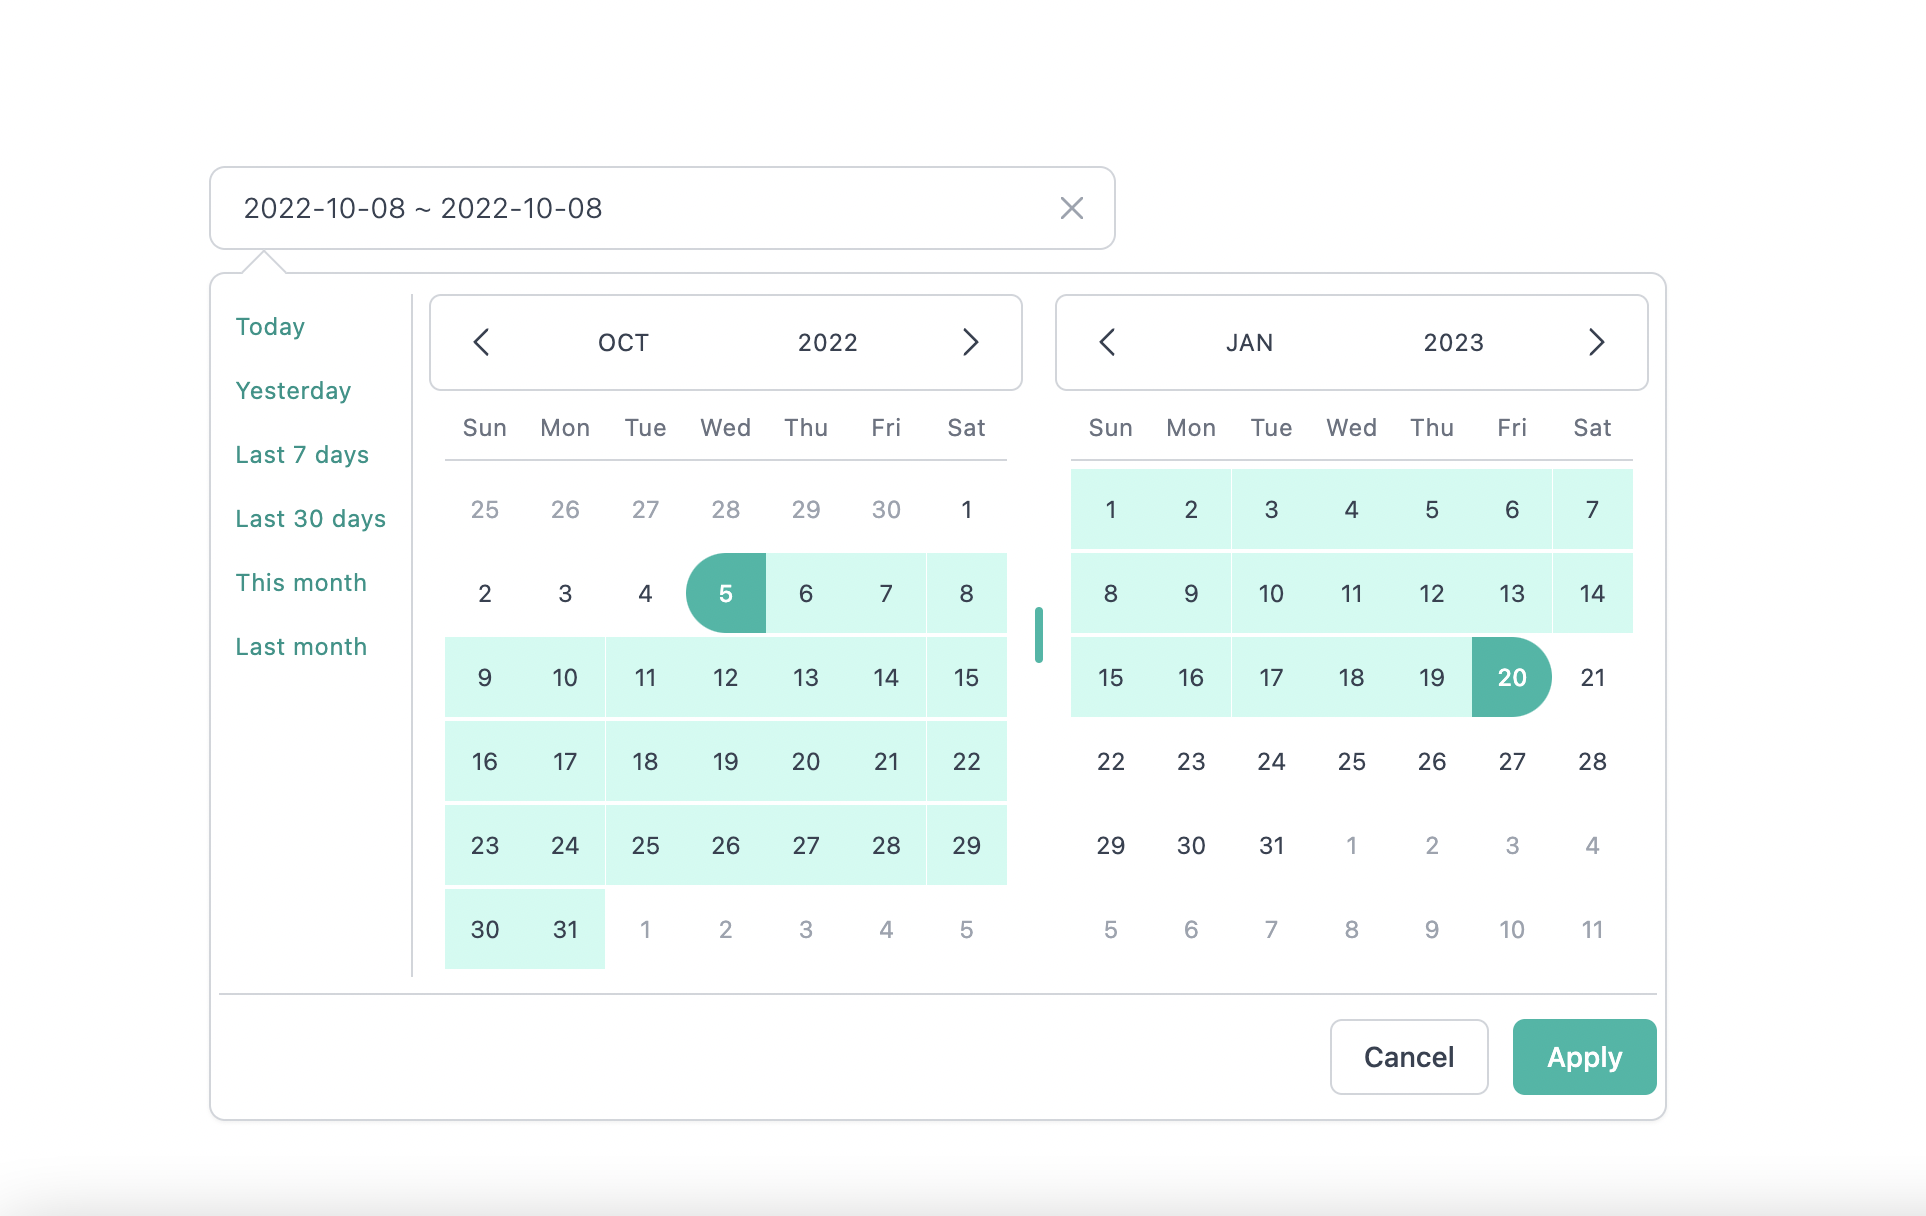Apply the selected date range

pyautogui.click(x=1580, y=1055)
